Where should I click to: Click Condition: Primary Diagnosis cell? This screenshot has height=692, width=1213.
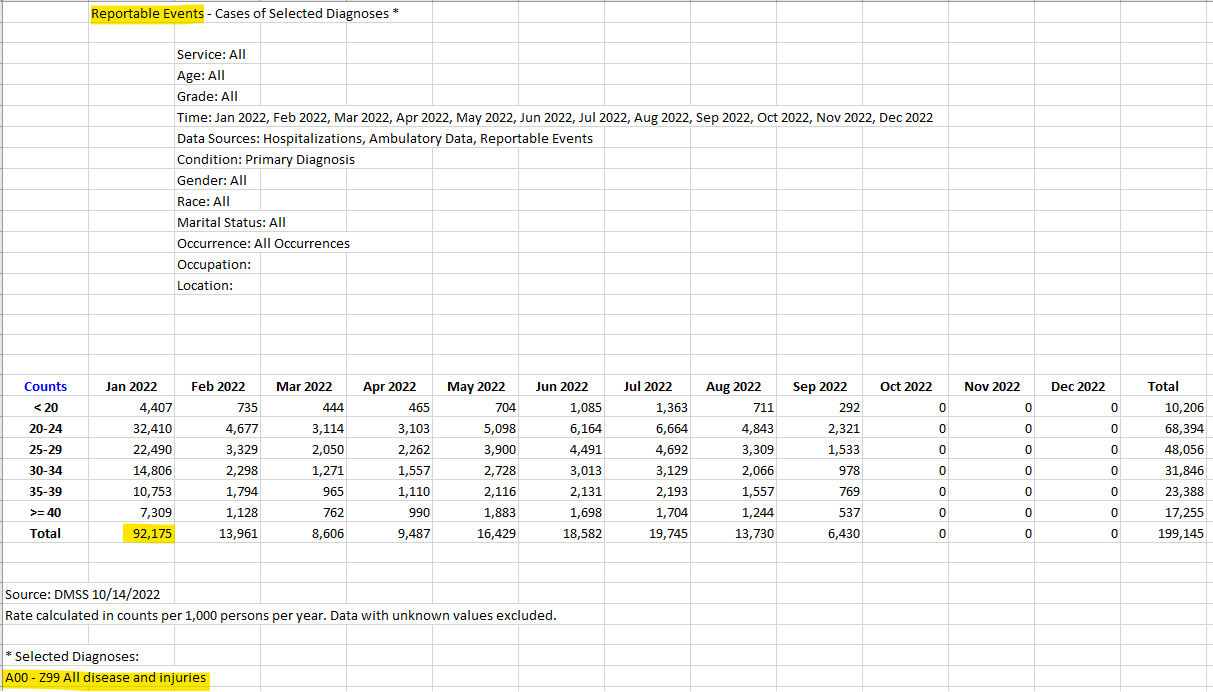266,159
